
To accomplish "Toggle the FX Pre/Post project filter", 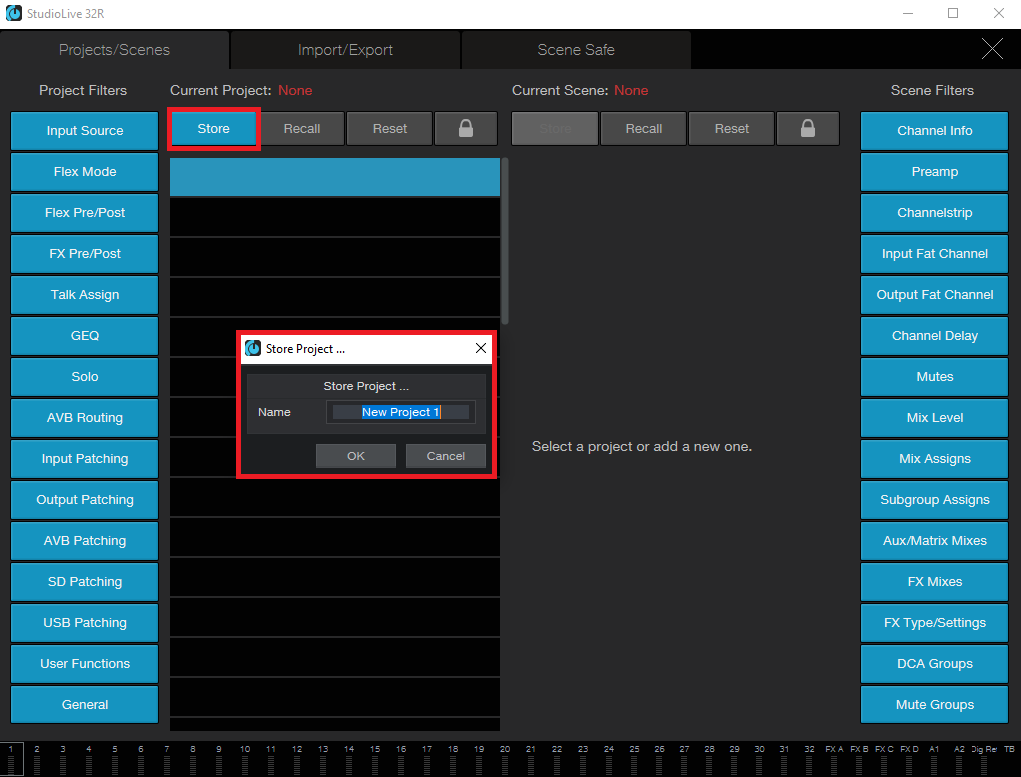I will click(85, 254).
